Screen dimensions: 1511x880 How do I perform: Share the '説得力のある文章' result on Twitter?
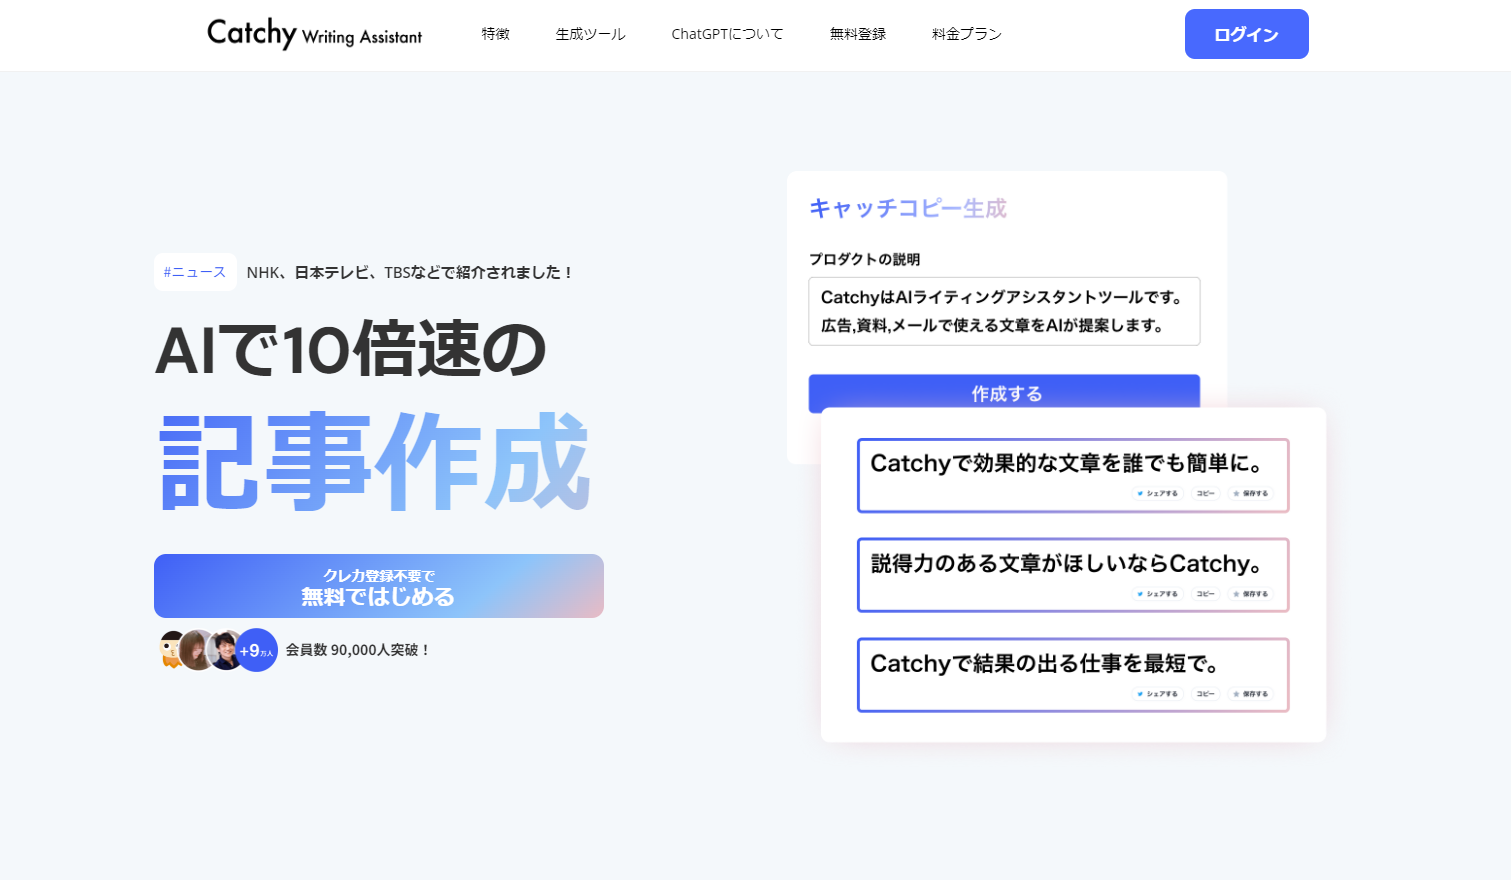click(1158, 594)
